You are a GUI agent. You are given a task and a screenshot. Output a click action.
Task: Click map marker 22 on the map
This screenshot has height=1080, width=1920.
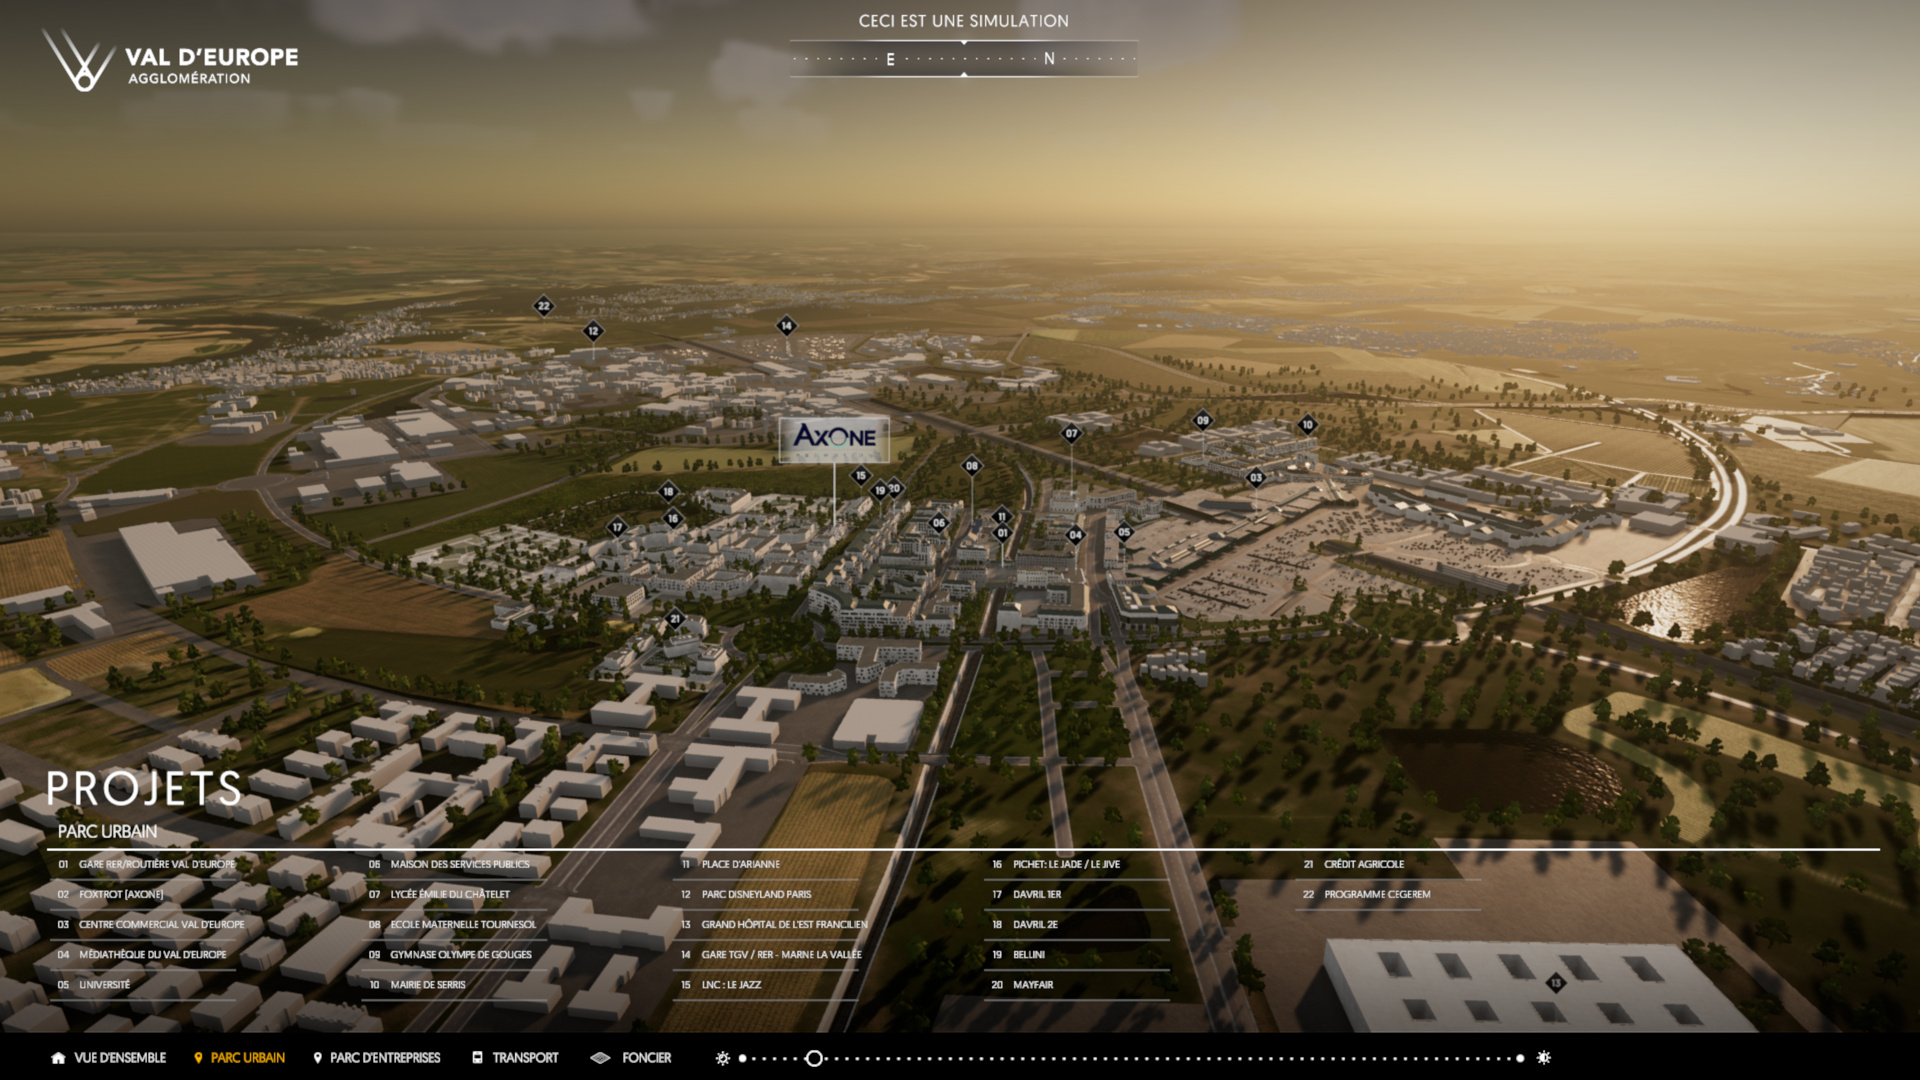543,306
